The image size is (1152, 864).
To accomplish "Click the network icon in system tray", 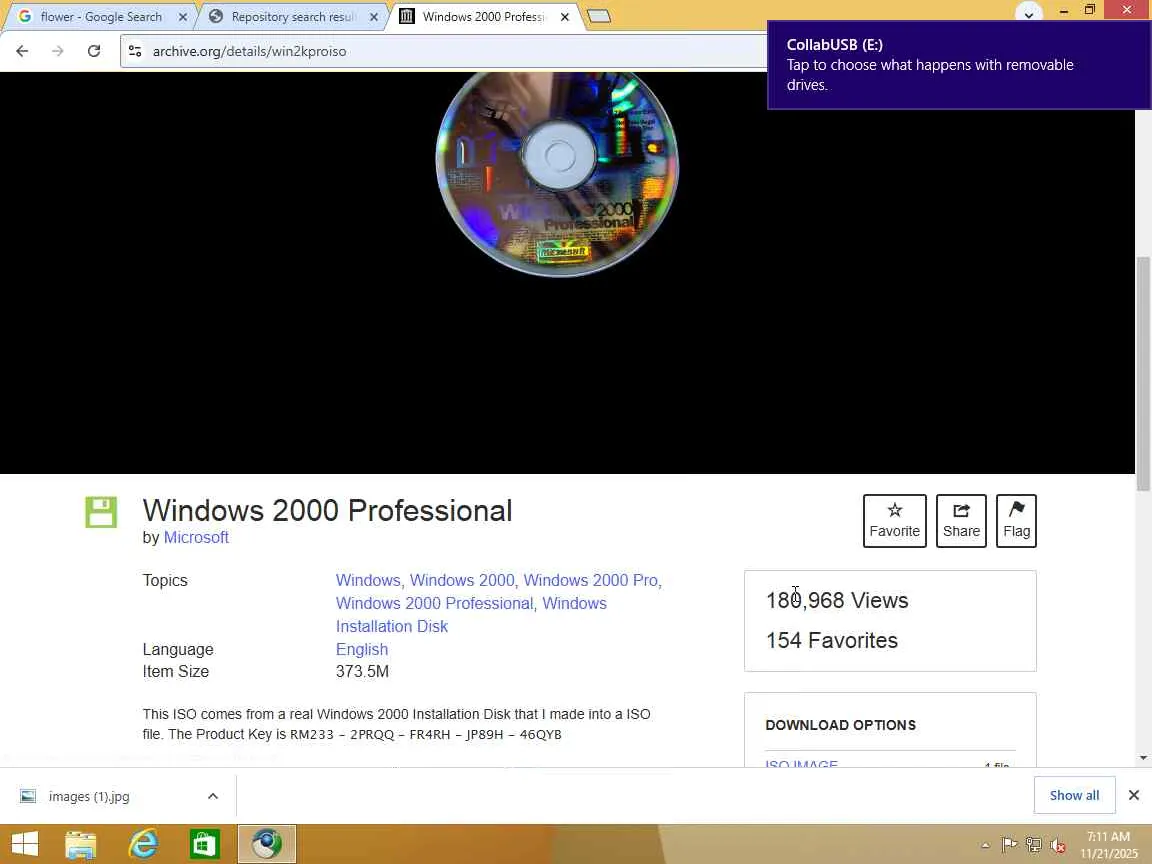I will [1034, 846].
